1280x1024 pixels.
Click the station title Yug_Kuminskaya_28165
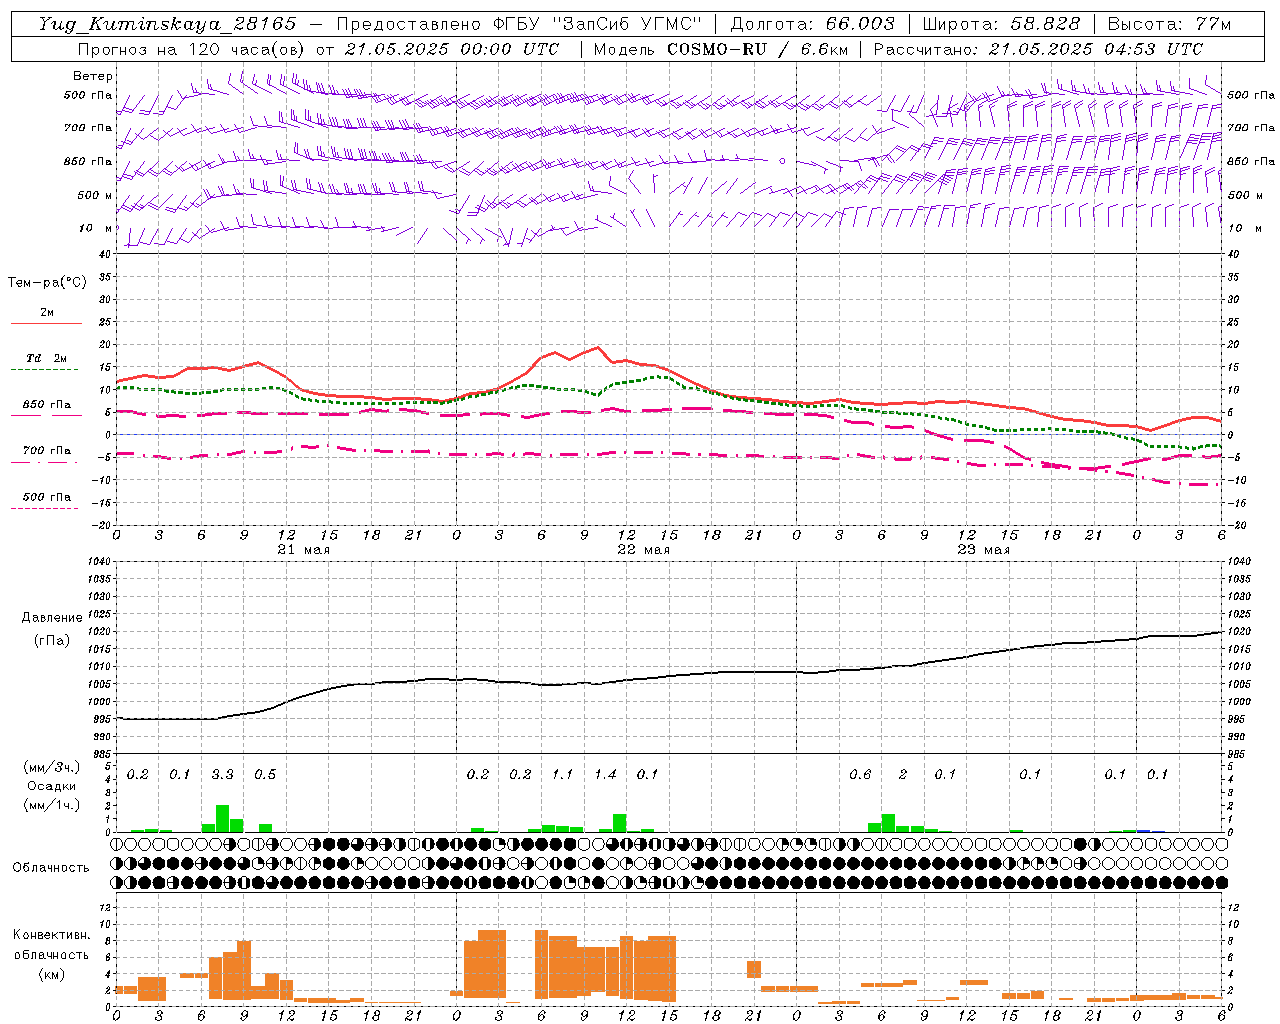pyautogui.click(x=167, y=24)
